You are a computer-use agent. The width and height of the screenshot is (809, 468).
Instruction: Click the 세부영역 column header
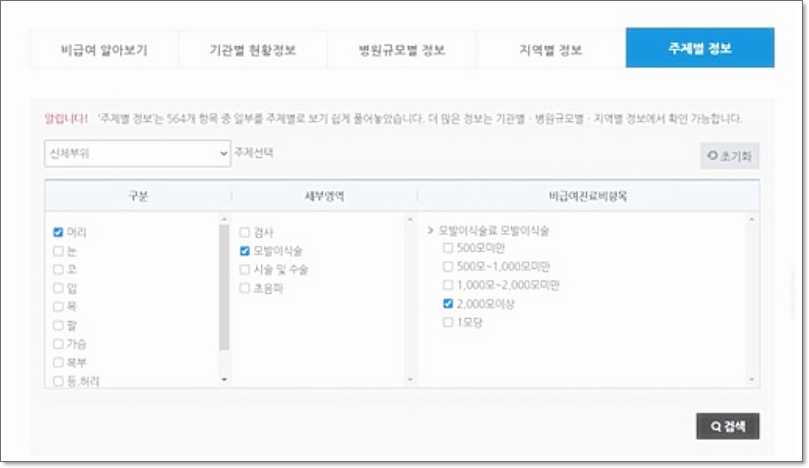pos(325,196)
